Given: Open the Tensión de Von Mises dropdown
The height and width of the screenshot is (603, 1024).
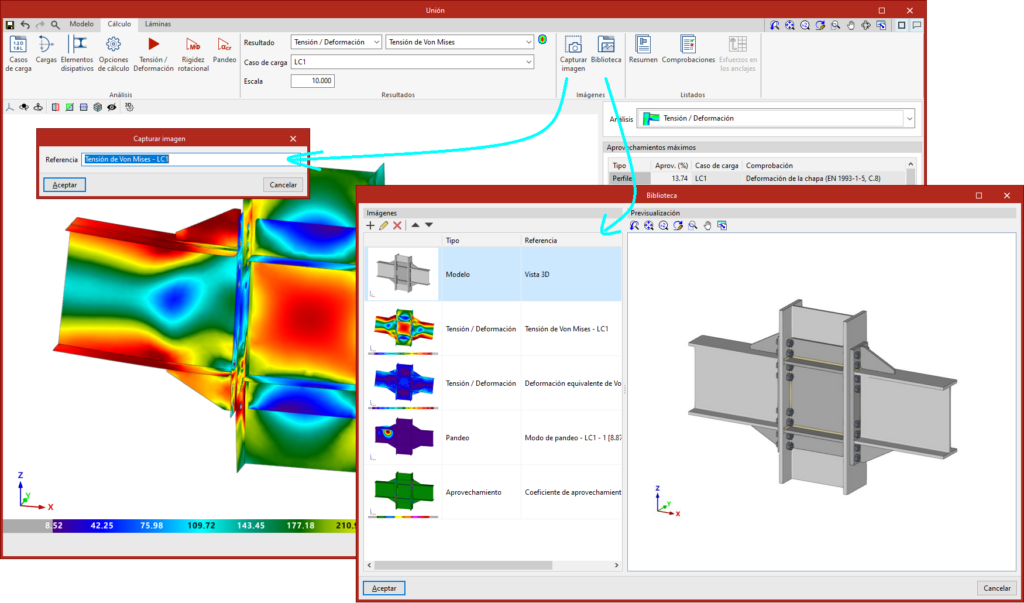Looking at the screenshot, I should coord(460,42).
